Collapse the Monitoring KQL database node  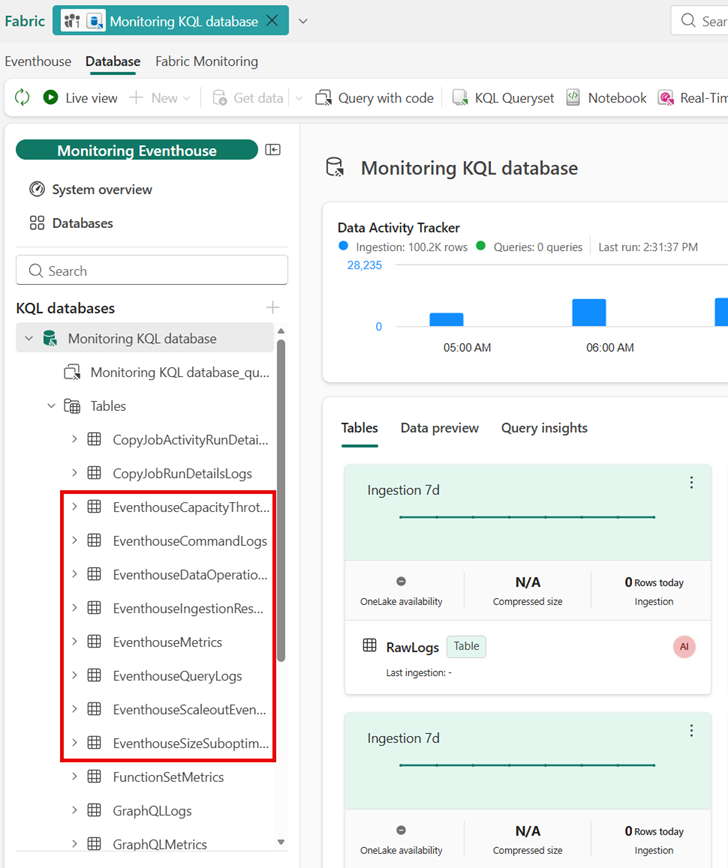29,338
